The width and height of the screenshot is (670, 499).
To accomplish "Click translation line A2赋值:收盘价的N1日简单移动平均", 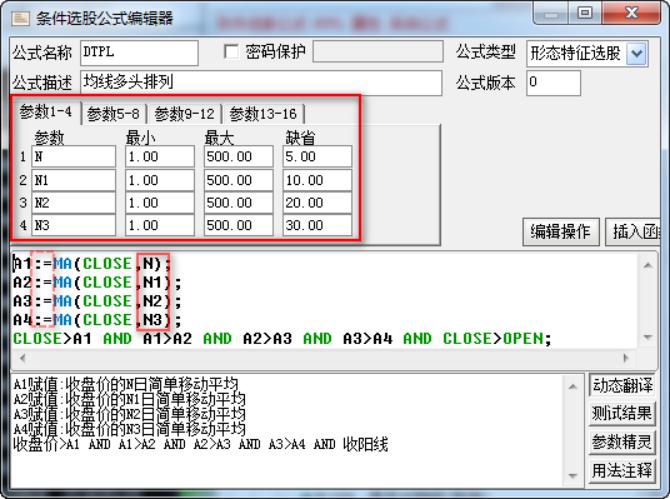I will click(x=129, y=399).
